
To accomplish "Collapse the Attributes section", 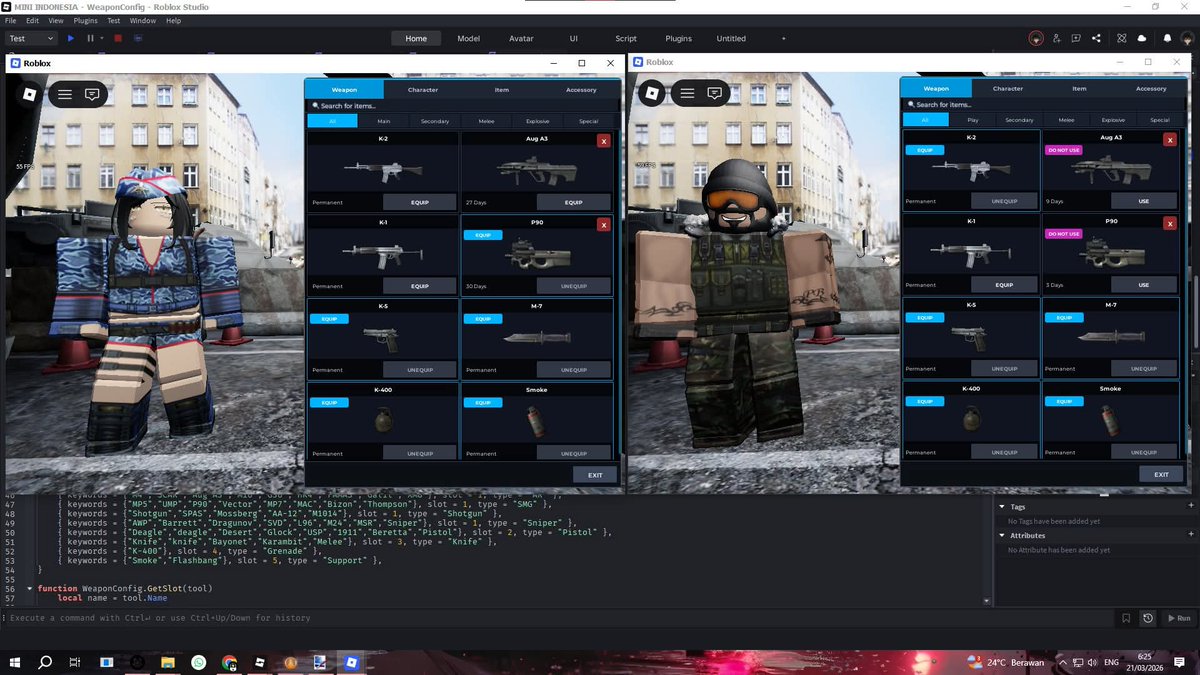I will 1002,535.
